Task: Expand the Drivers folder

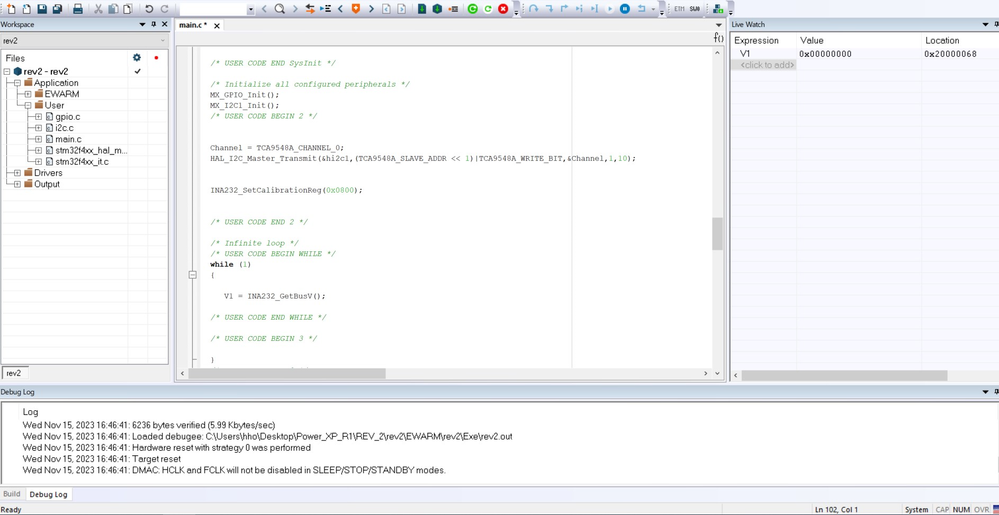Action: (x=17, y=173)
